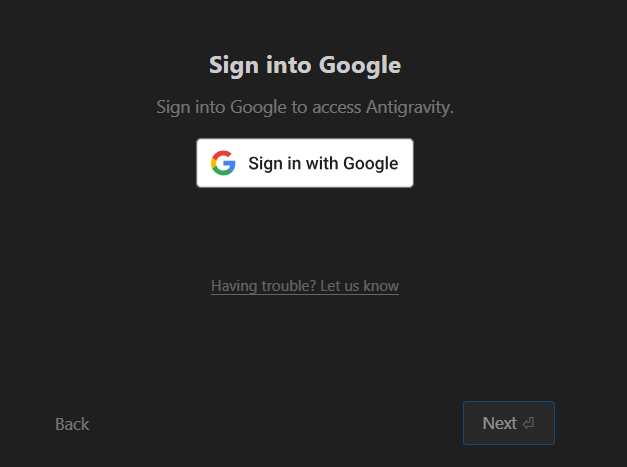Click the word Next in the outlined button
The width and height of the screenshot is (627, 467).
499,423
